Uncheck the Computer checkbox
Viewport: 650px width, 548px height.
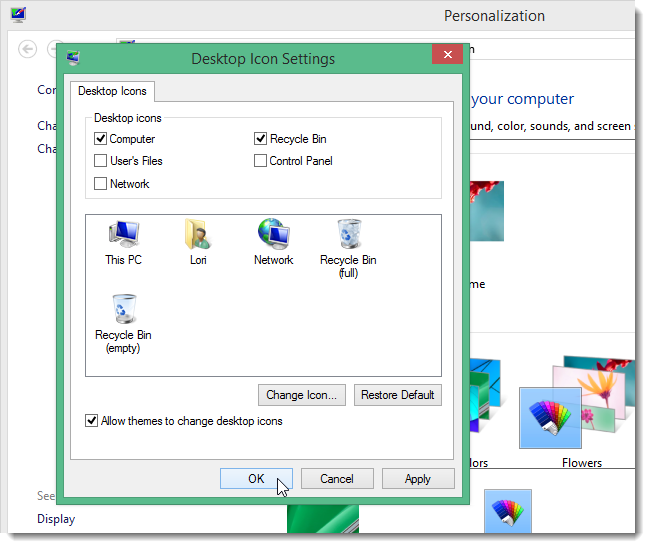100,138
